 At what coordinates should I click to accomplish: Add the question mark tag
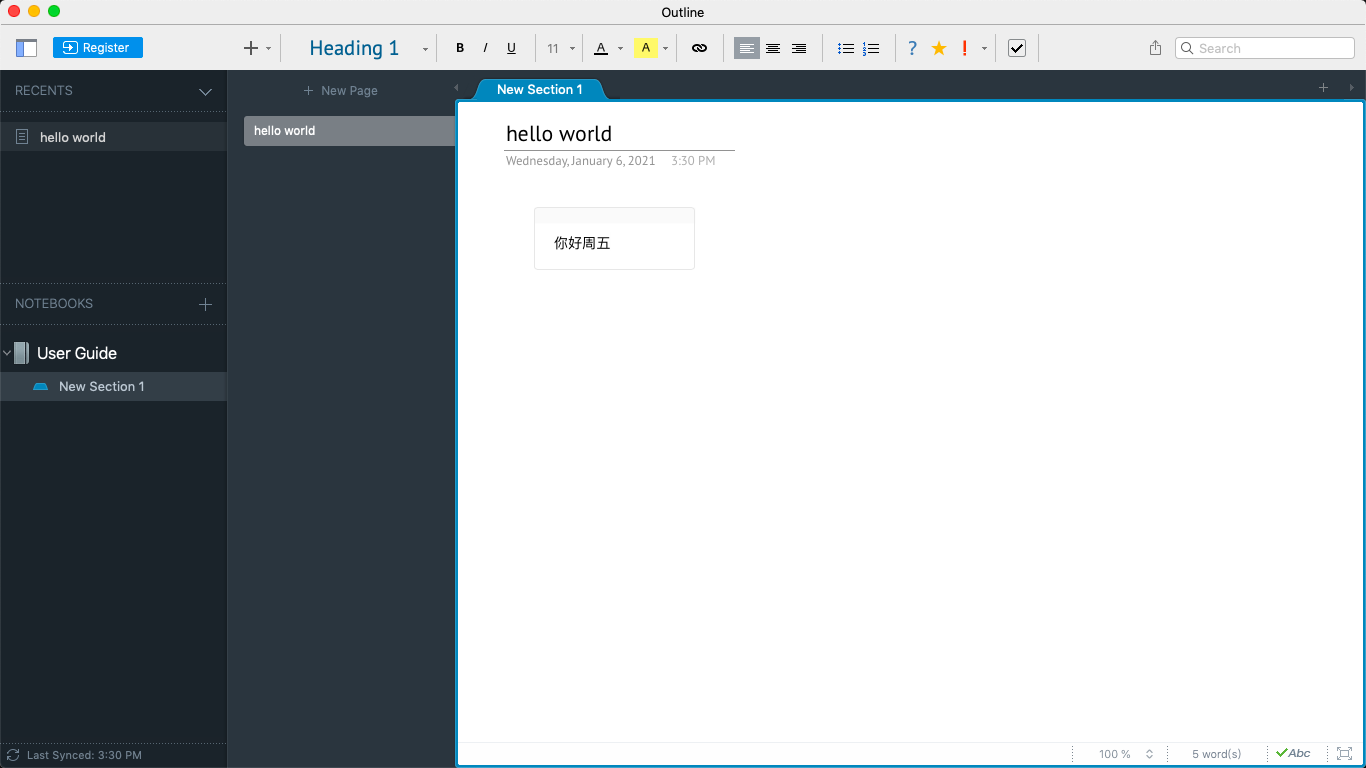(x=912, y=48)
